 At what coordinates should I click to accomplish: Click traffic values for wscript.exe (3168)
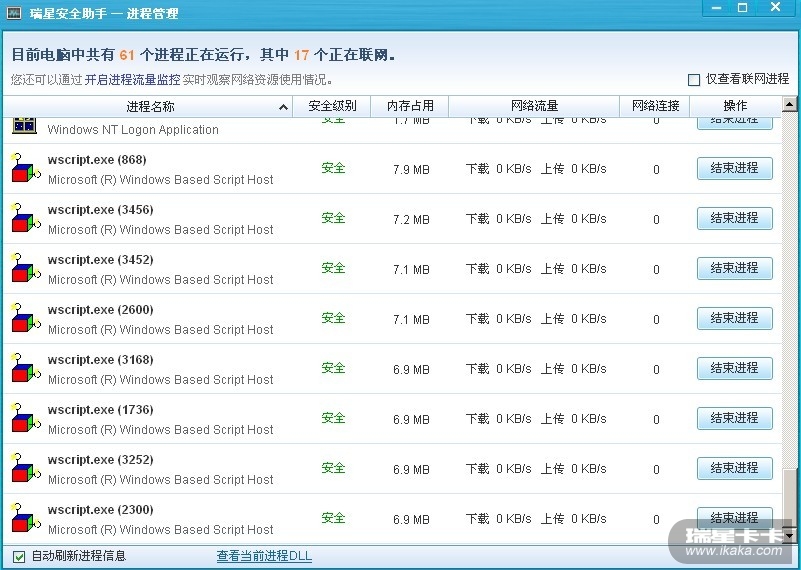click(536, 369)
